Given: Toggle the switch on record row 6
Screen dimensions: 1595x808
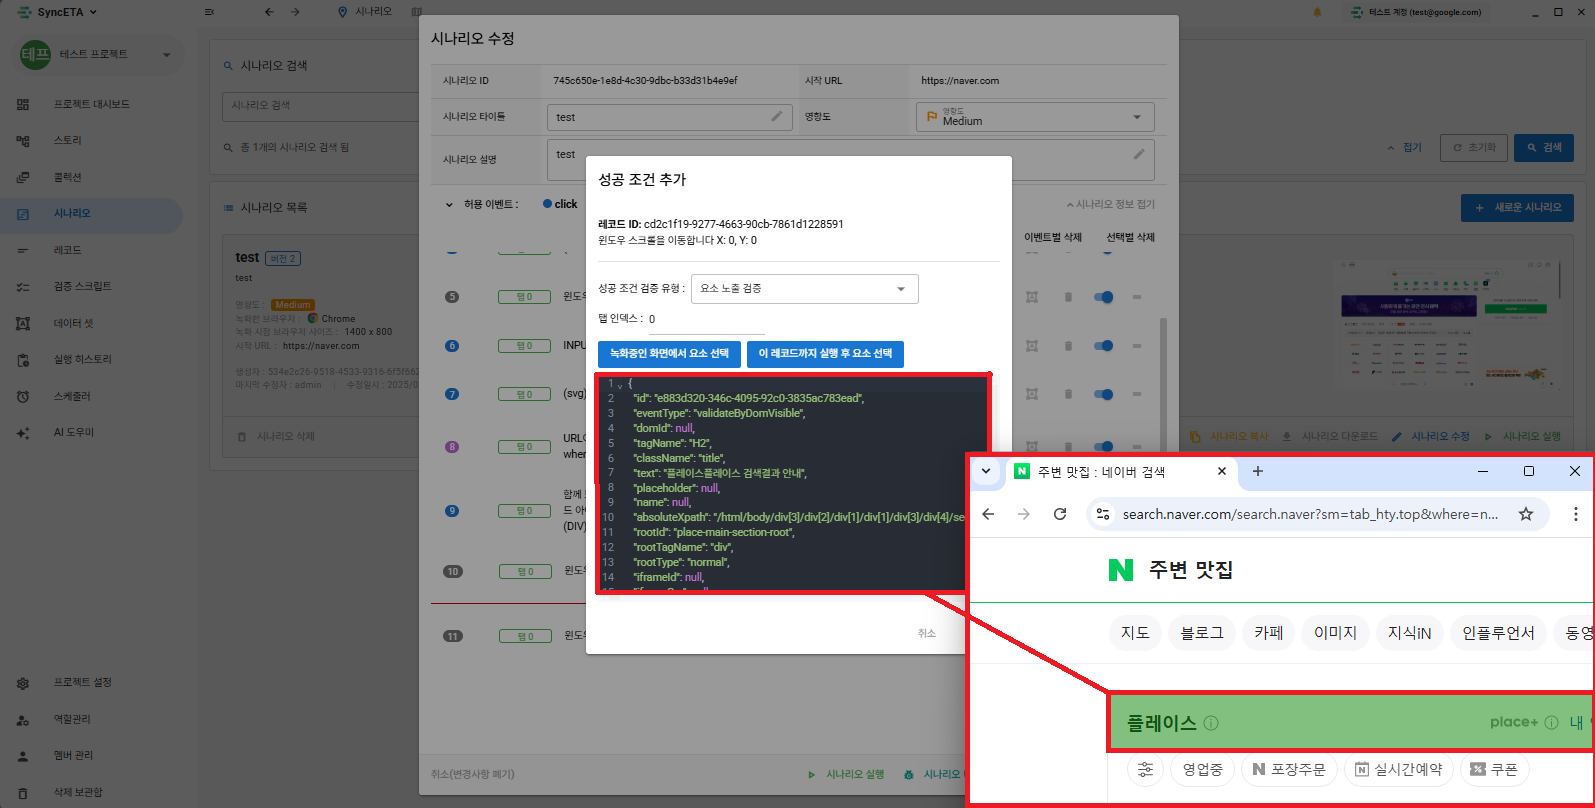Looking at the screenshot, I should [1104, 346].
